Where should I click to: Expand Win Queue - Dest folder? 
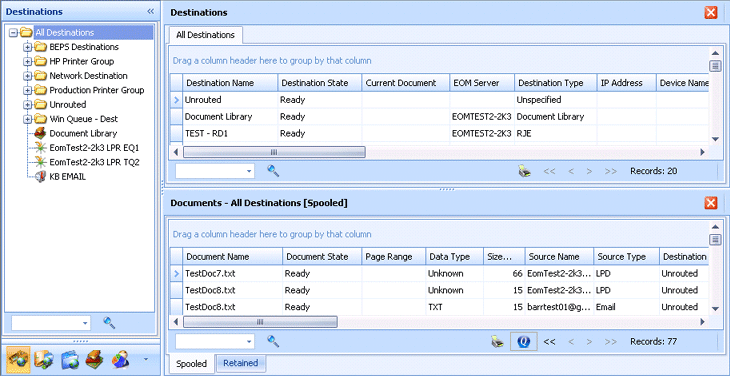click(x=27, y=119)
